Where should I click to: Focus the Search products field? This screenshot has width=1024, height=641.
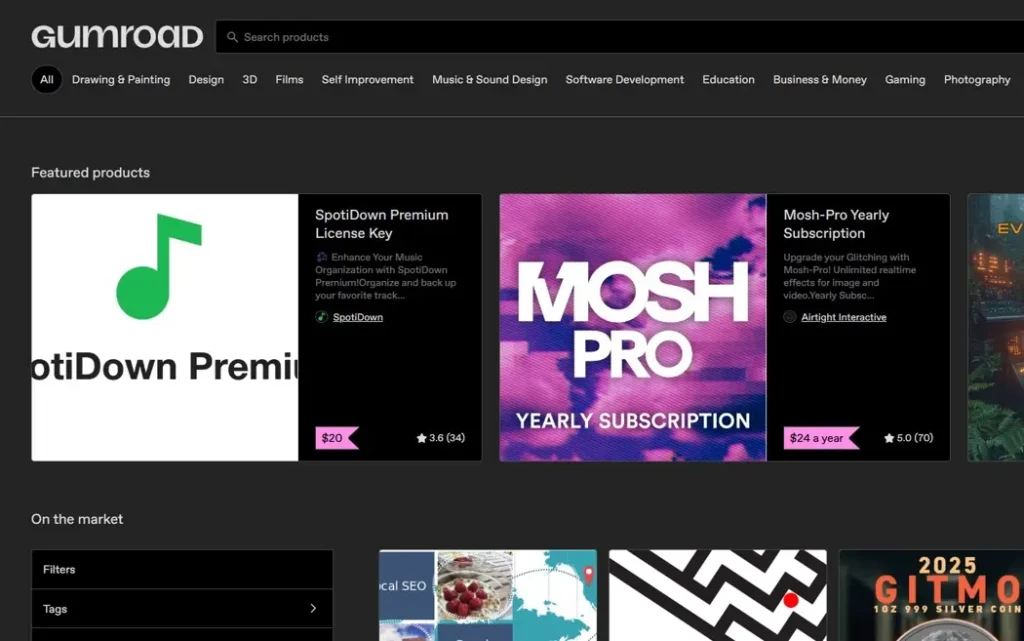(x=620, y=37)
